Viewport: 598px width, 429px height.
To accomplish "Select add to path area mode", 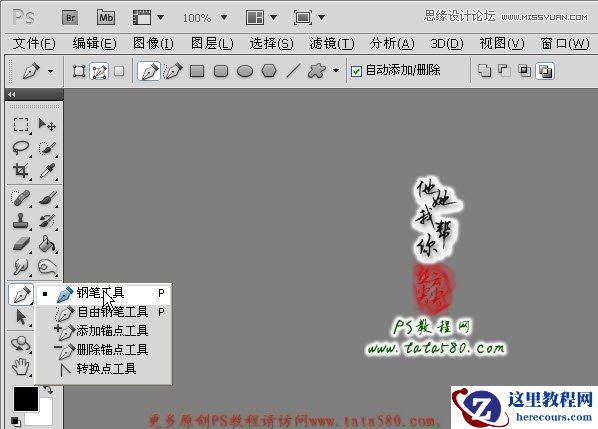I will click(484, 71).
